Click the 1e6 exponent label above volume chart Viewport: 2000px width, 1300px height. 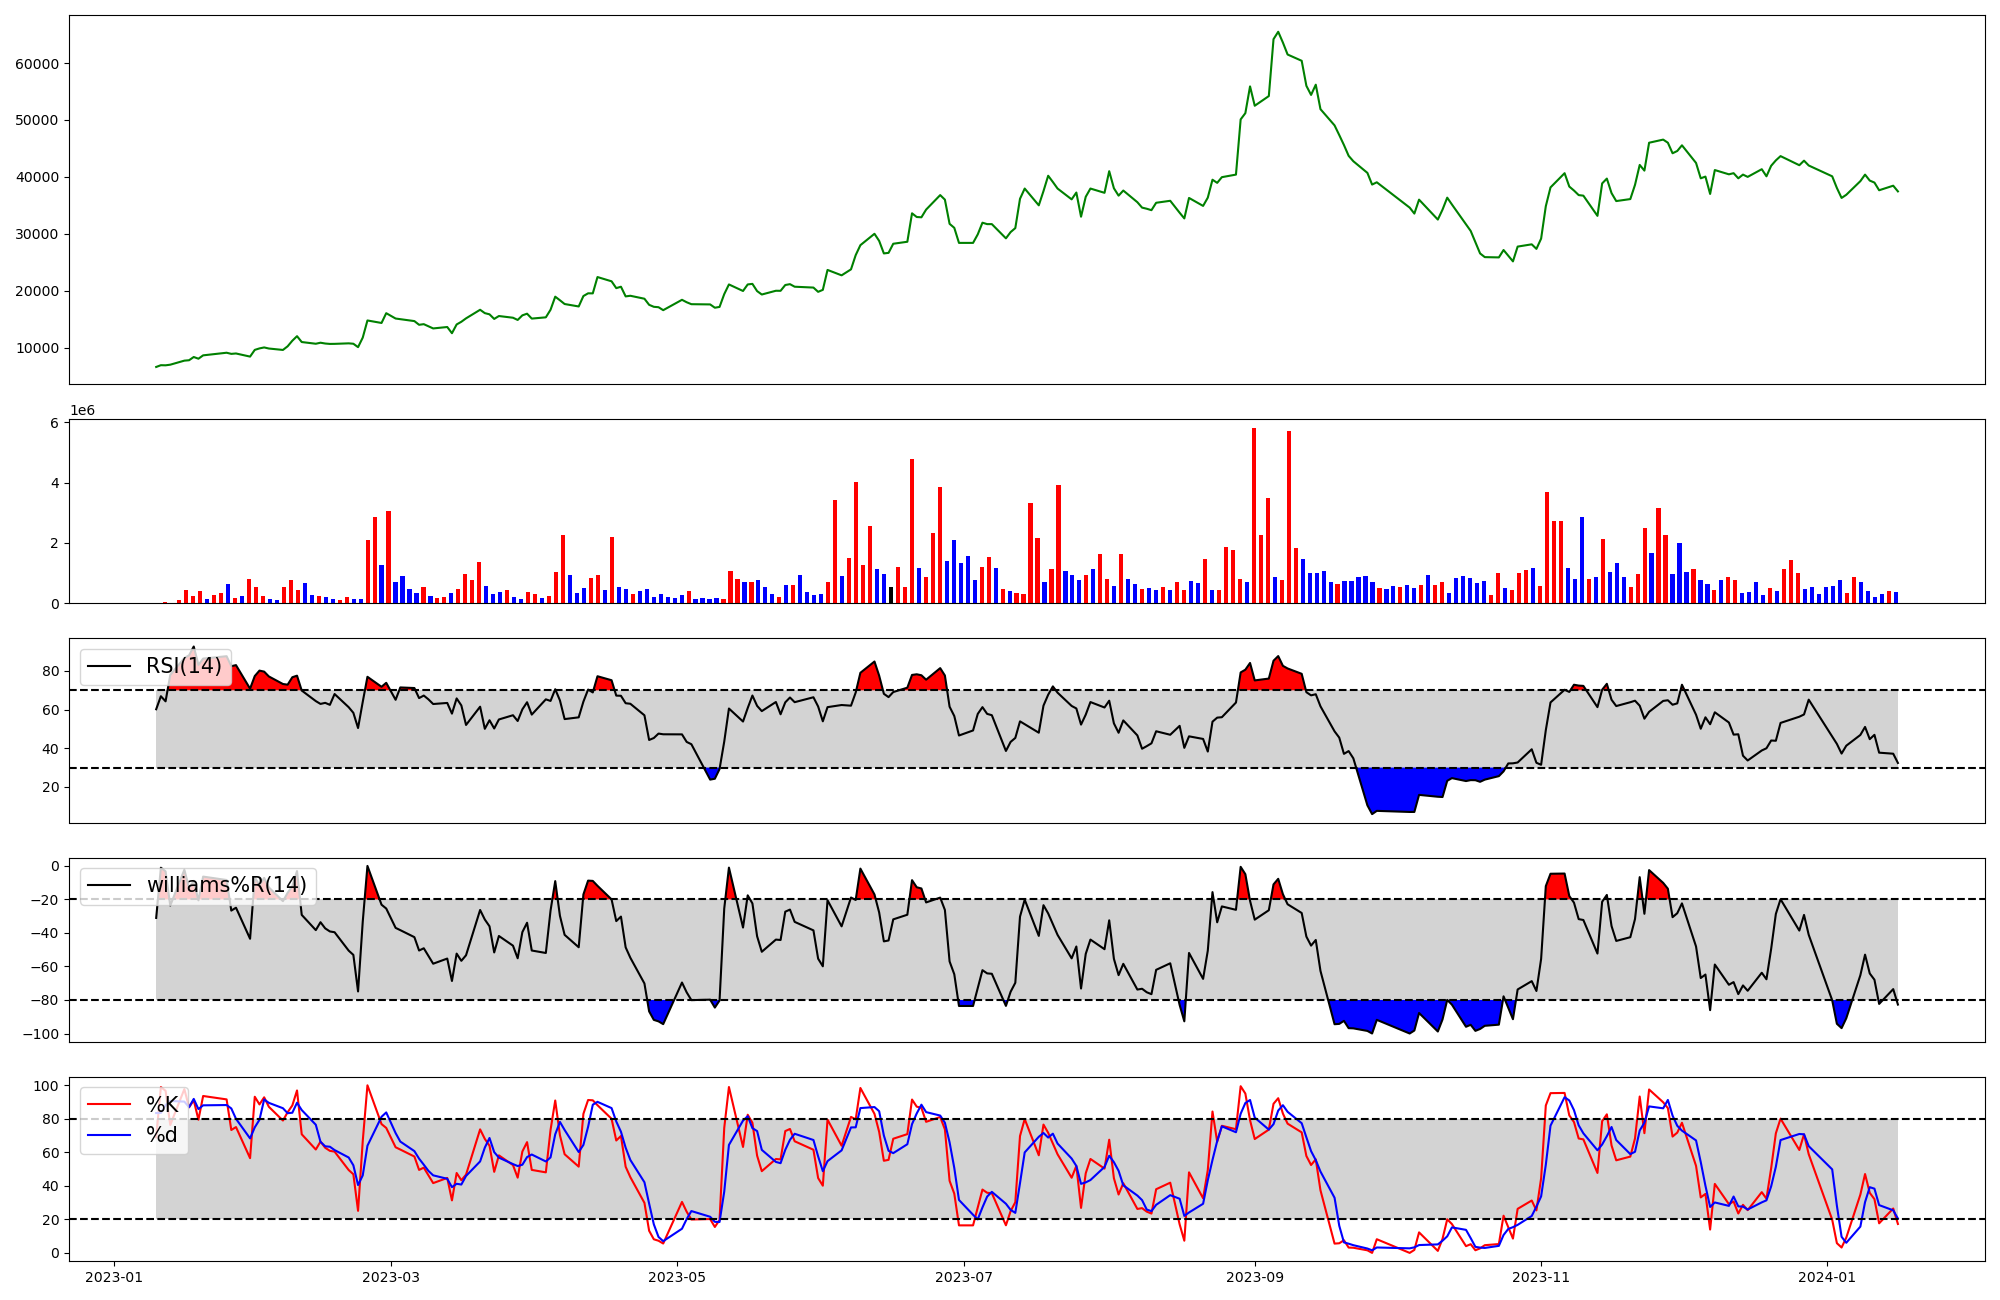[x=82, y=411]
